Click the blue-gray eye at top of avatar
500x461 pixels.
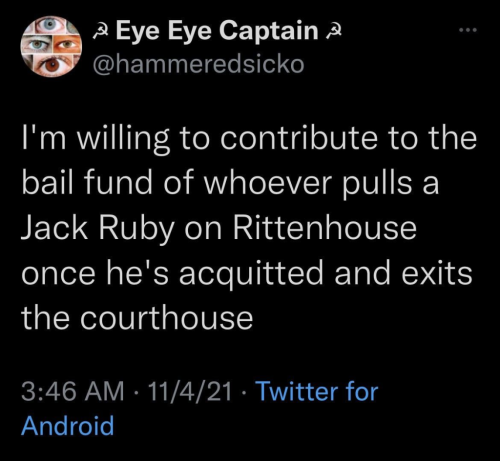[51, 24]
